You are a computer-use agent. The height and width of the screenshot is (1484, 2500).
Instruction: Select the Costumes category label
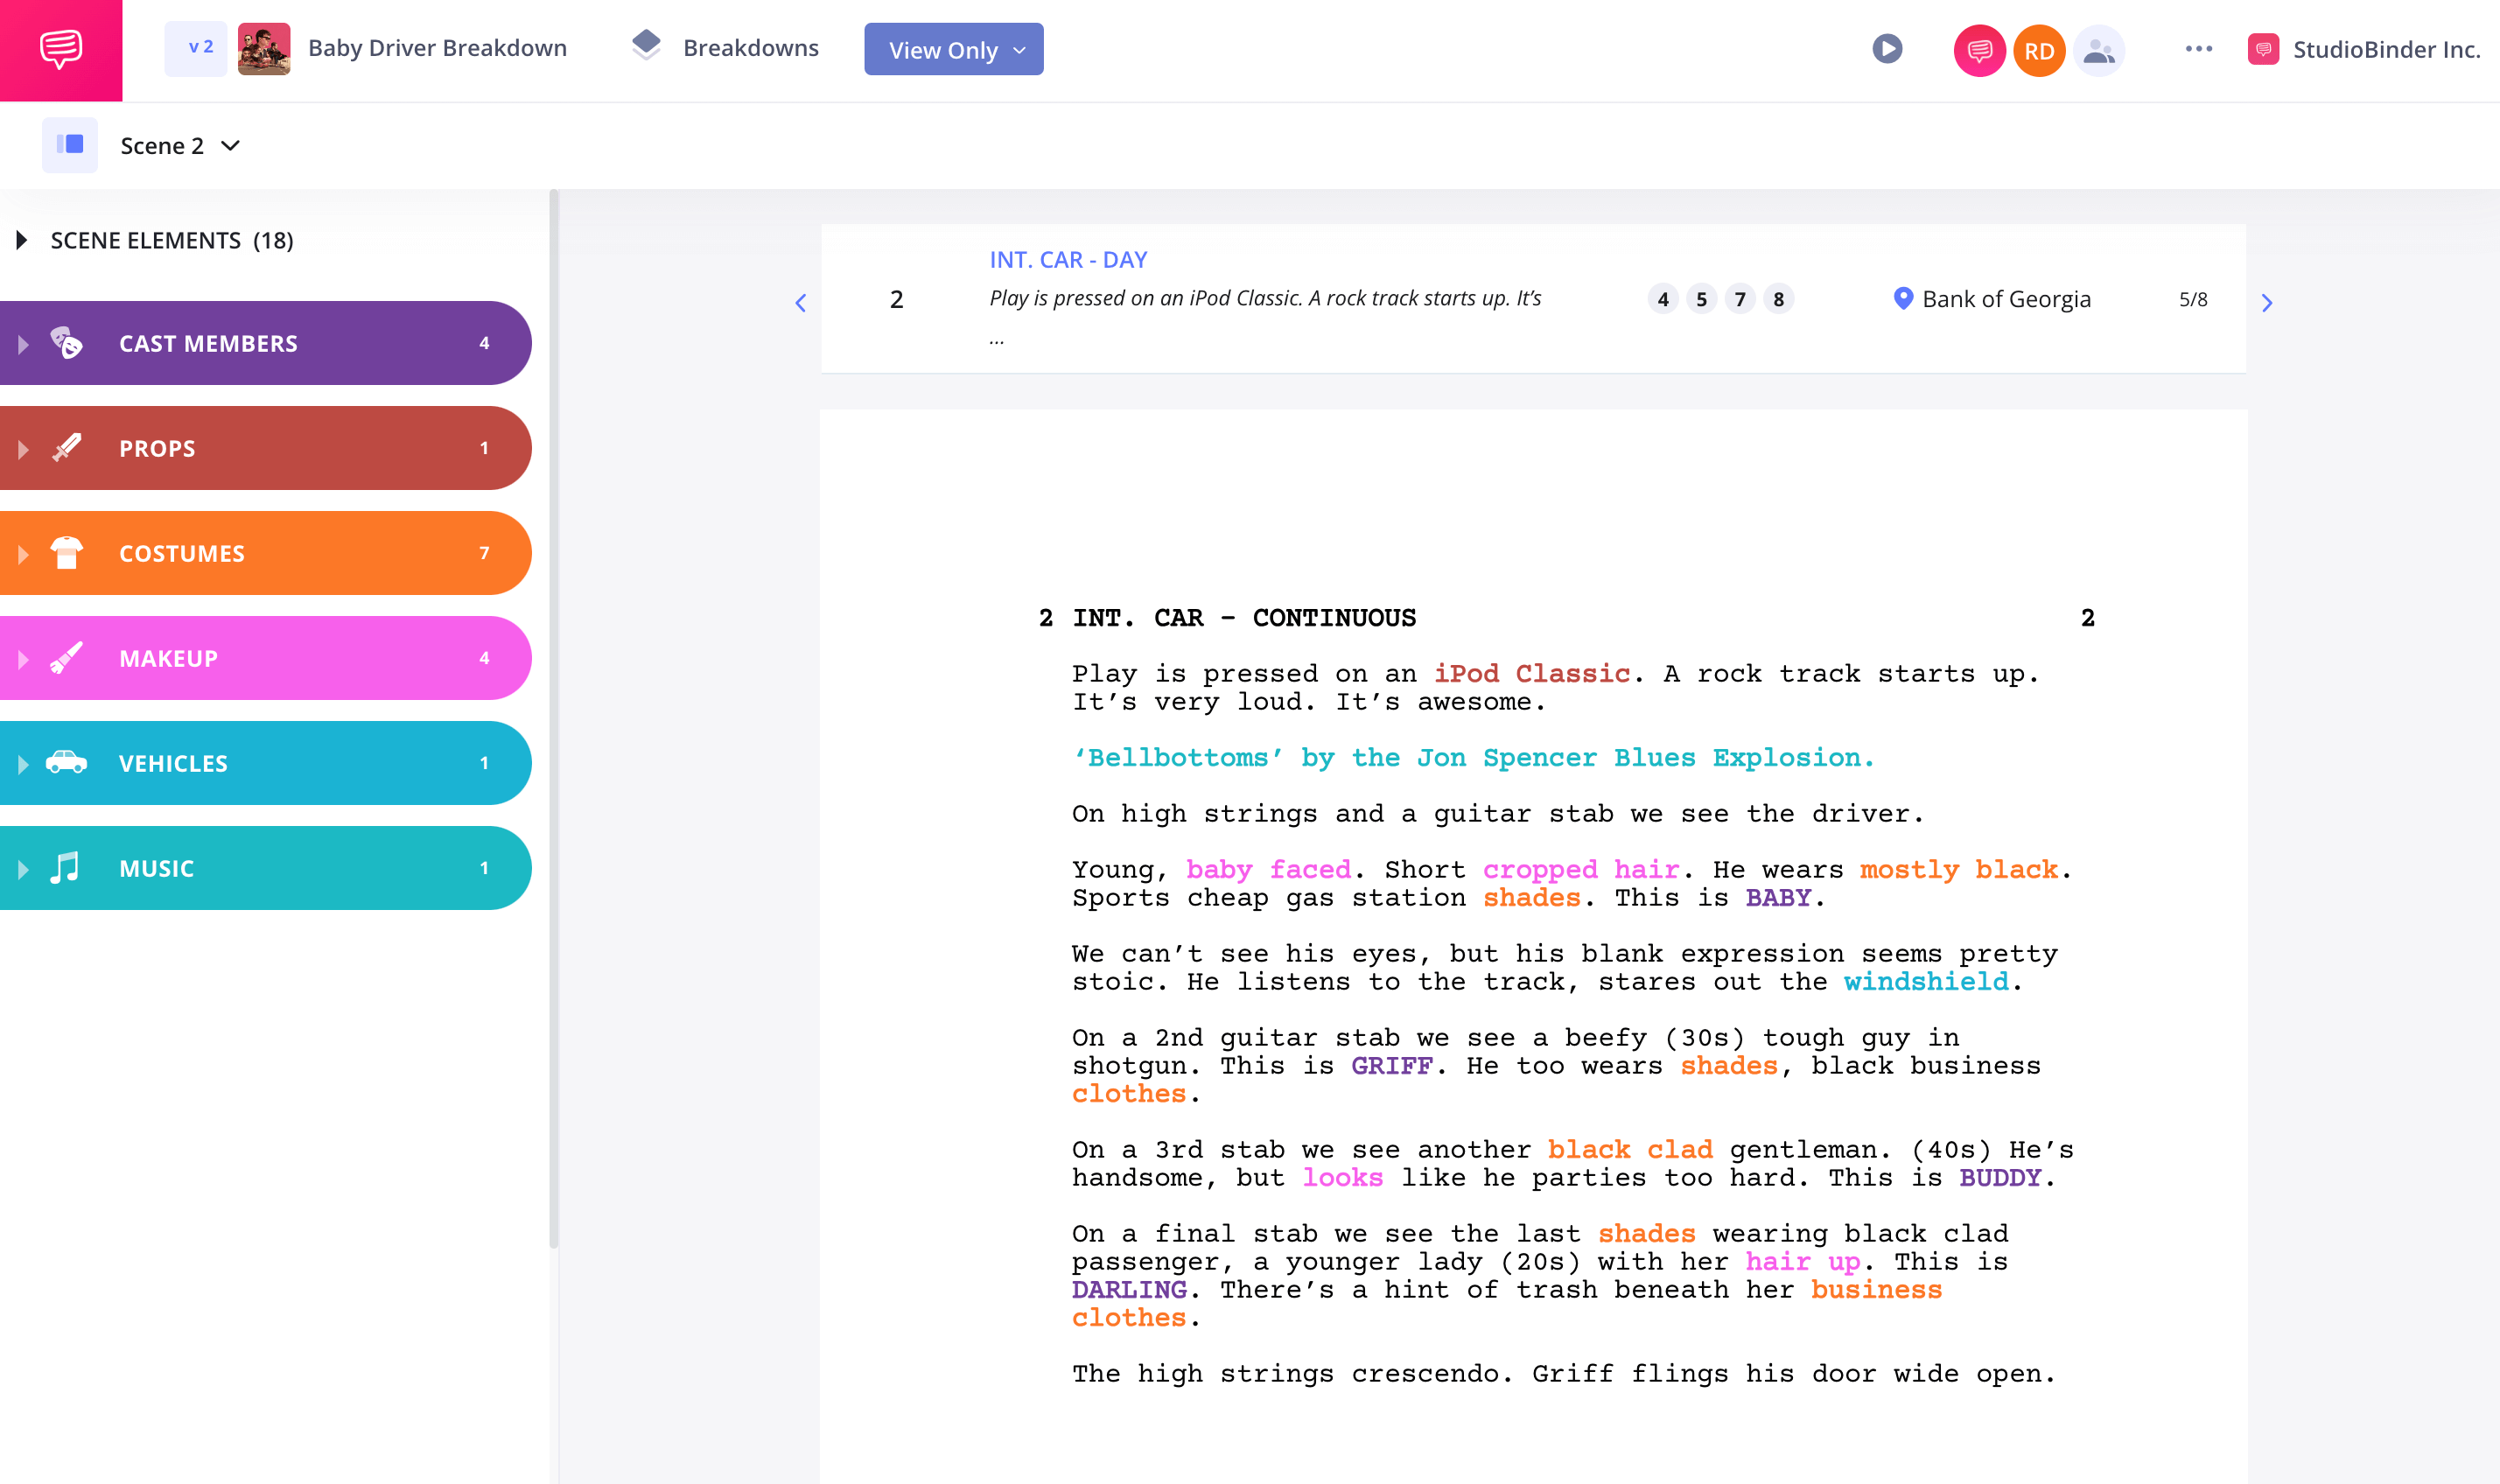(x=182, y=554)
